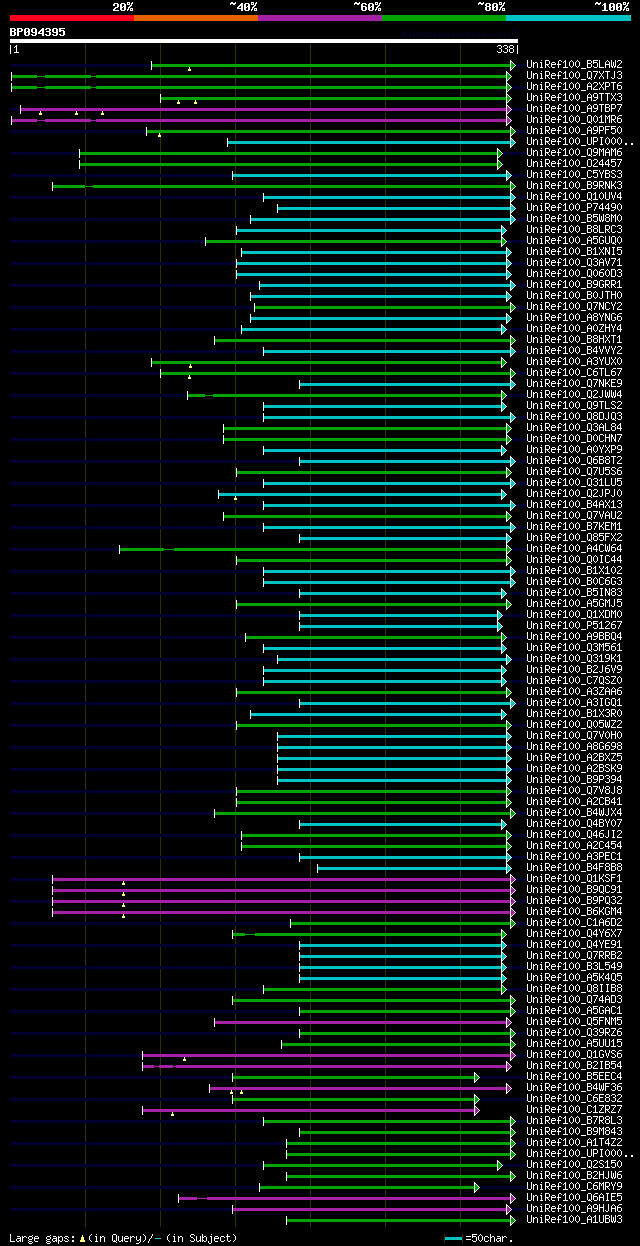
Task: Select the UniRef100_Q3M561 label
Action: (x=574, y=648)
